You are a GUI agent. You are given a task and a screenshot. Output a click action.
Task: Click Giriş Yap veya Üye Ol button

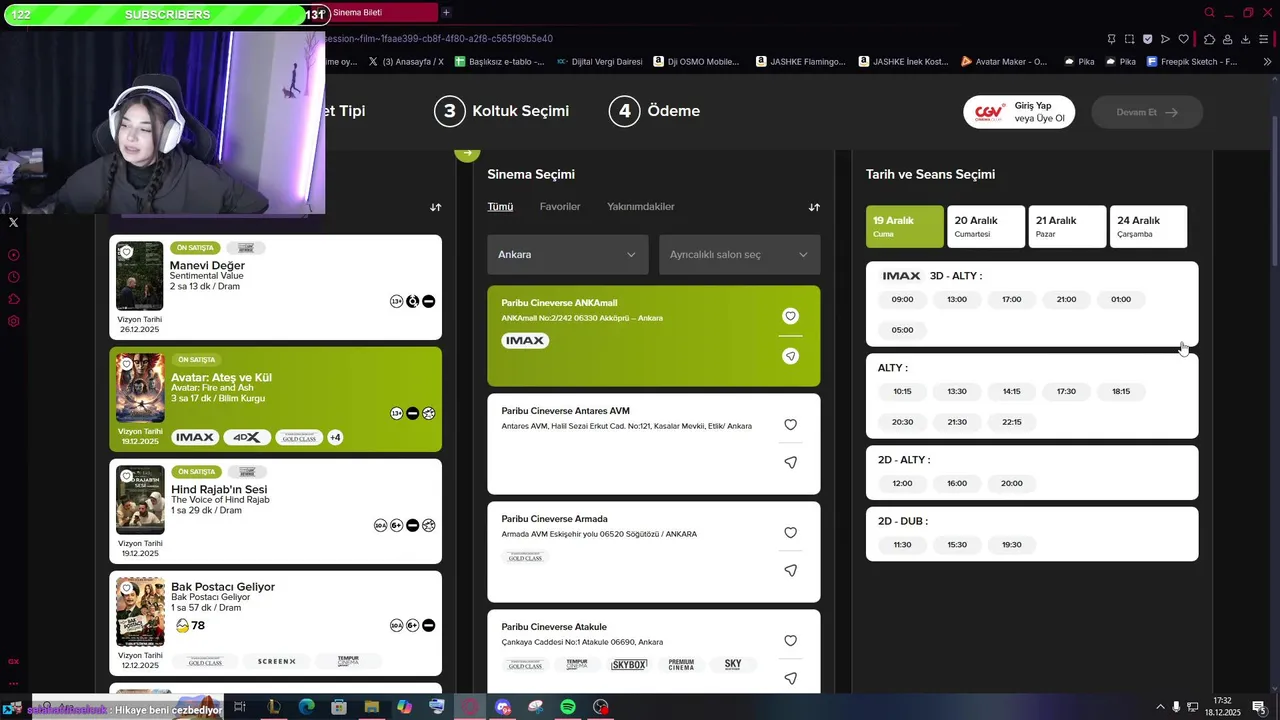point(1019,112)
